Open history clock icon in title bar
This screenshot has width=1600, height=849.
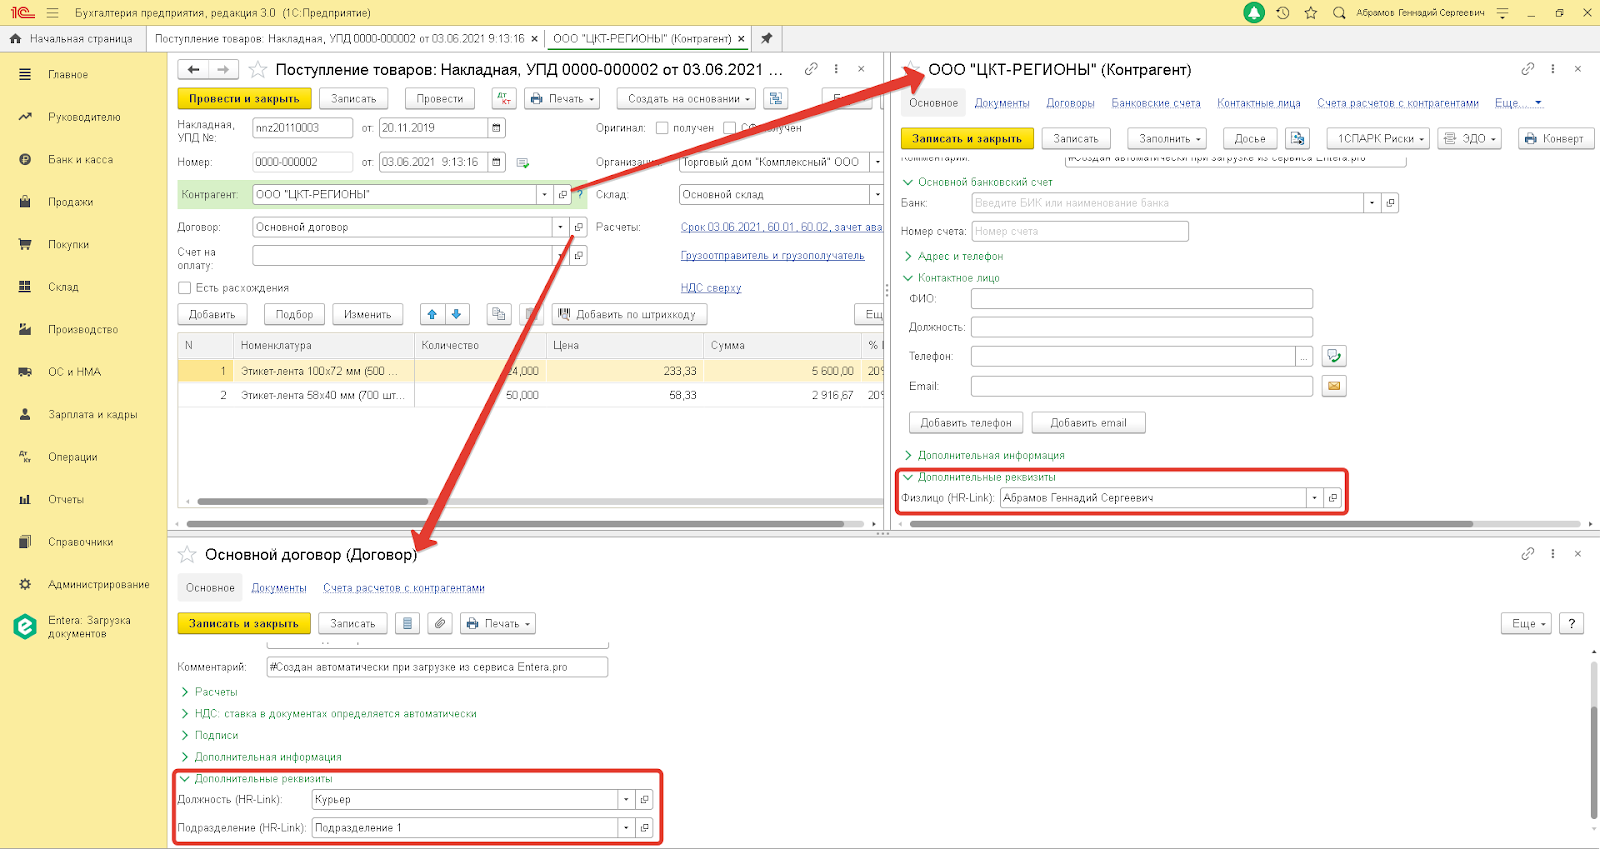[1283, 13]
